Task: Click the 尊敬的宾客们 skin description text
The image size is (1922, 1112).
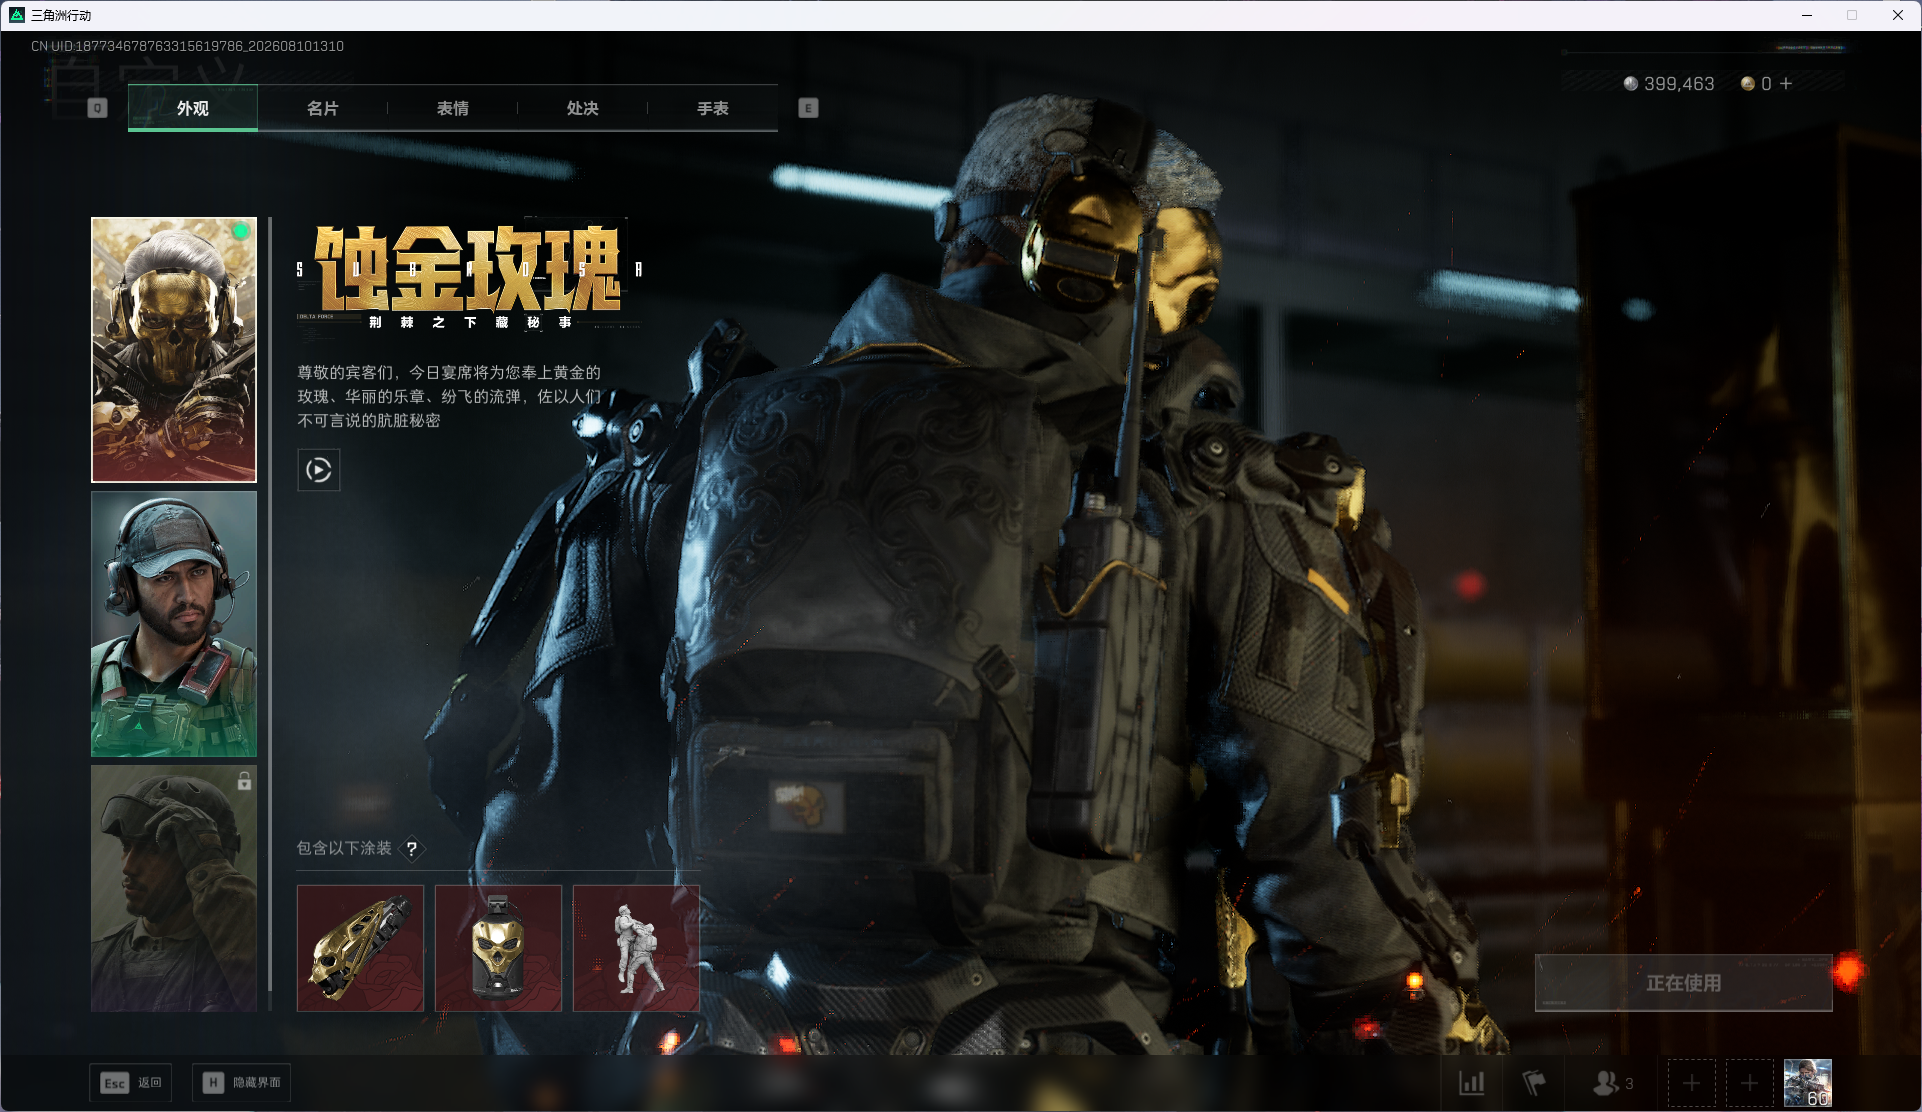Action: [449, 396]
